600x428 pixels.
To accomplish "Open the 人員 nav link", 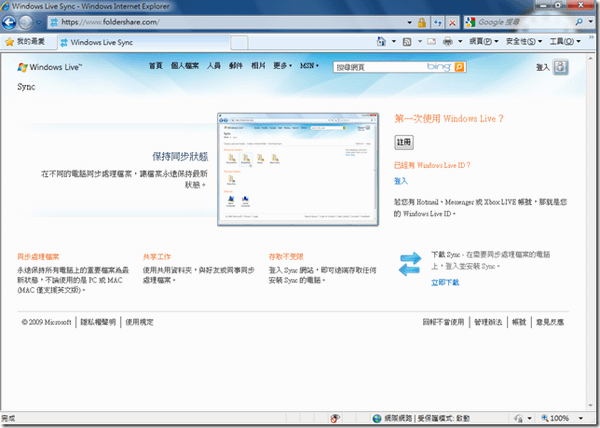I will [214, 66].
